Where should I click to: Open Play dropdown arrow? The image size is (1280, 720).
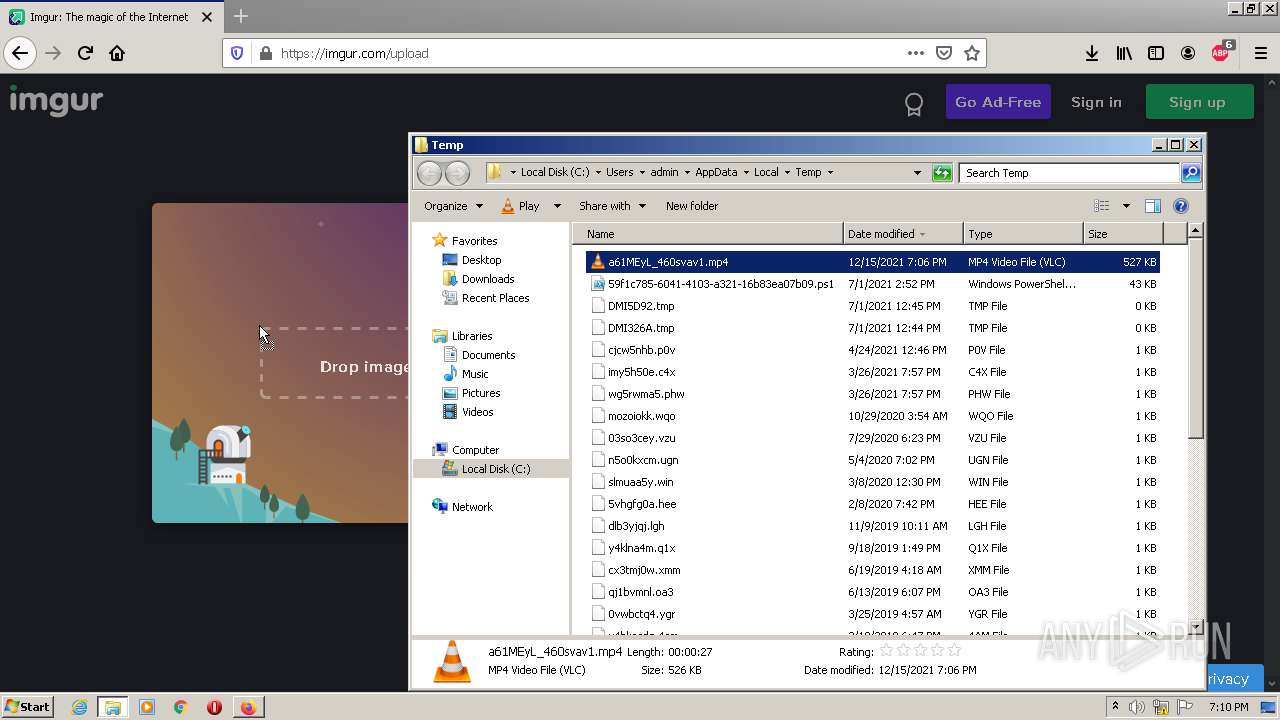click(x=555, y=206)
